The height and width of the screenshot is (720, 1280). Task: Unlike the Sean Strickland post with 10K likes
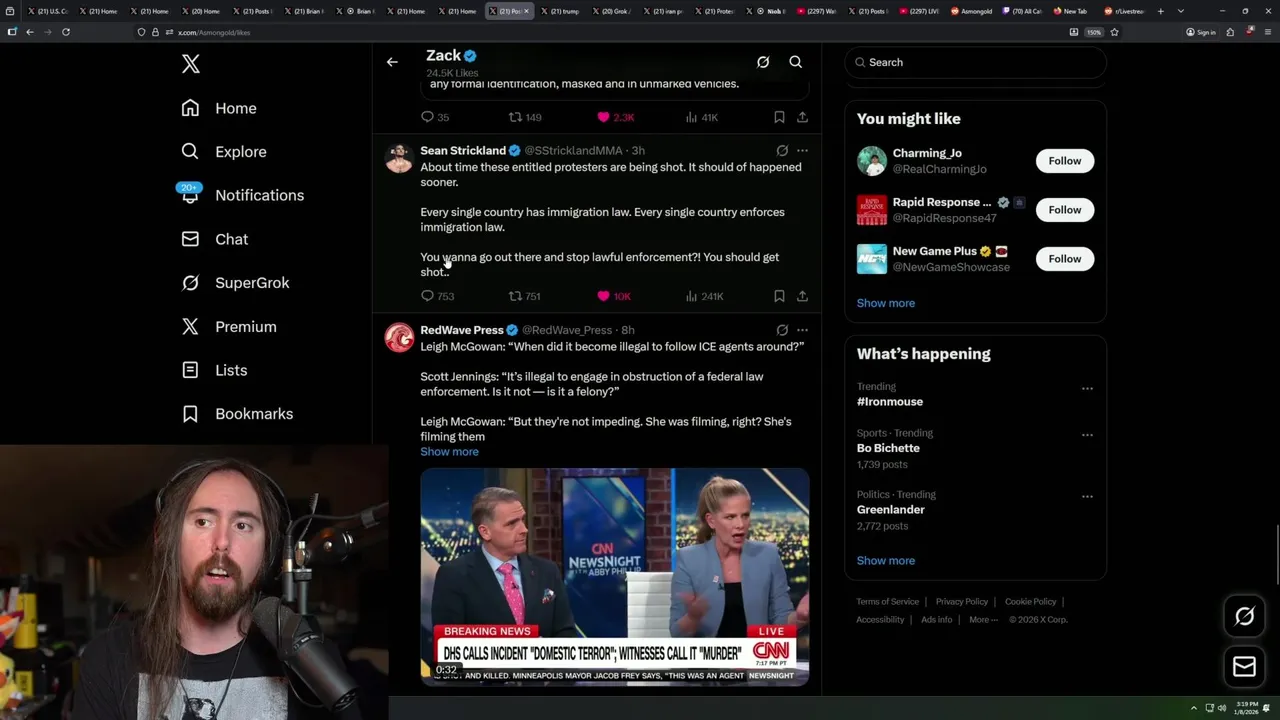(613, 296)
